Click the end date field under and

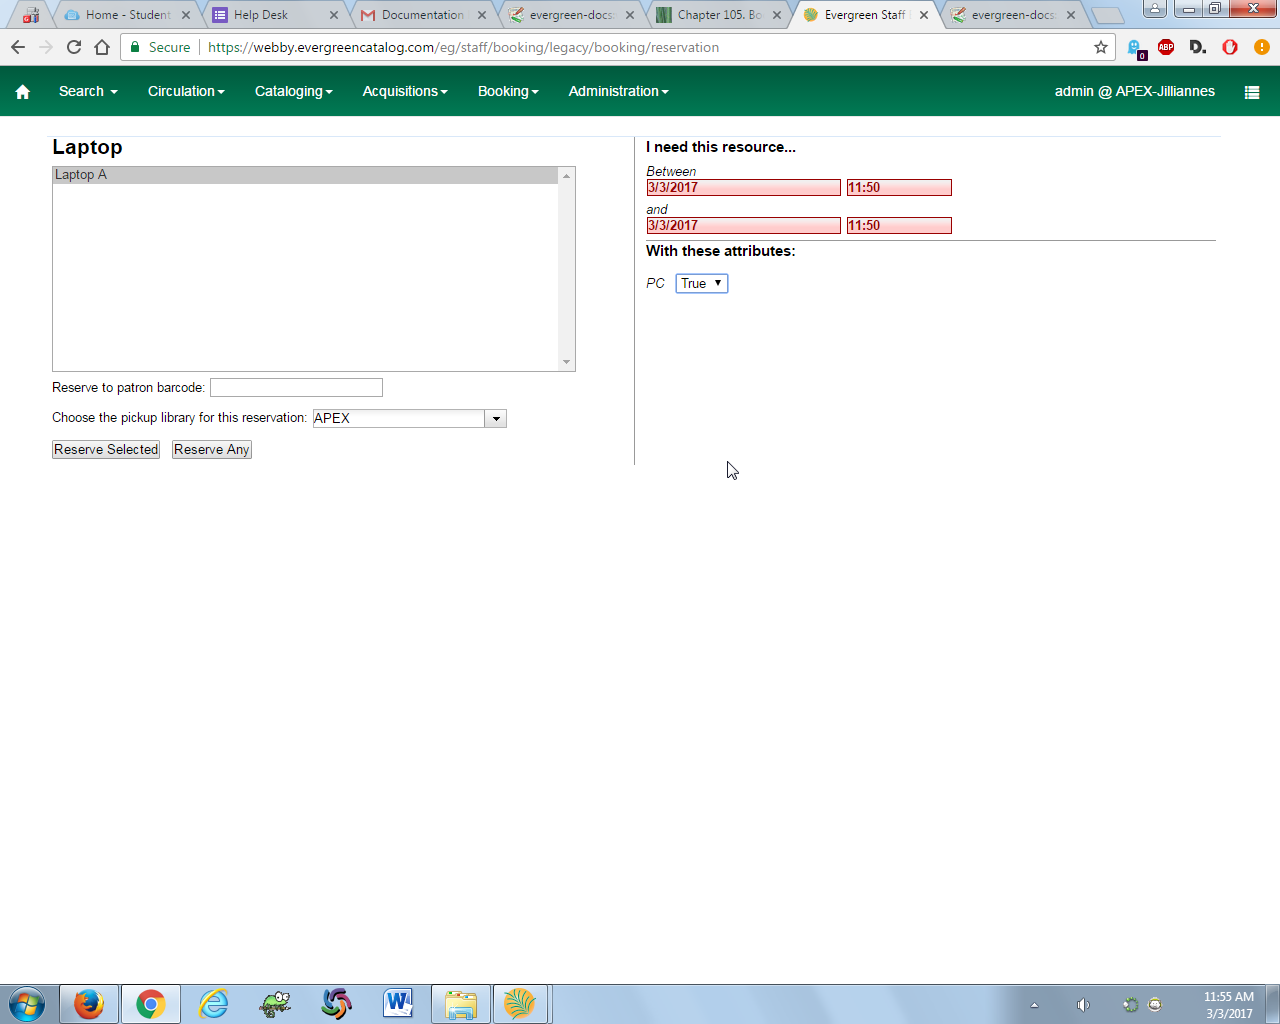pos(743,226)
